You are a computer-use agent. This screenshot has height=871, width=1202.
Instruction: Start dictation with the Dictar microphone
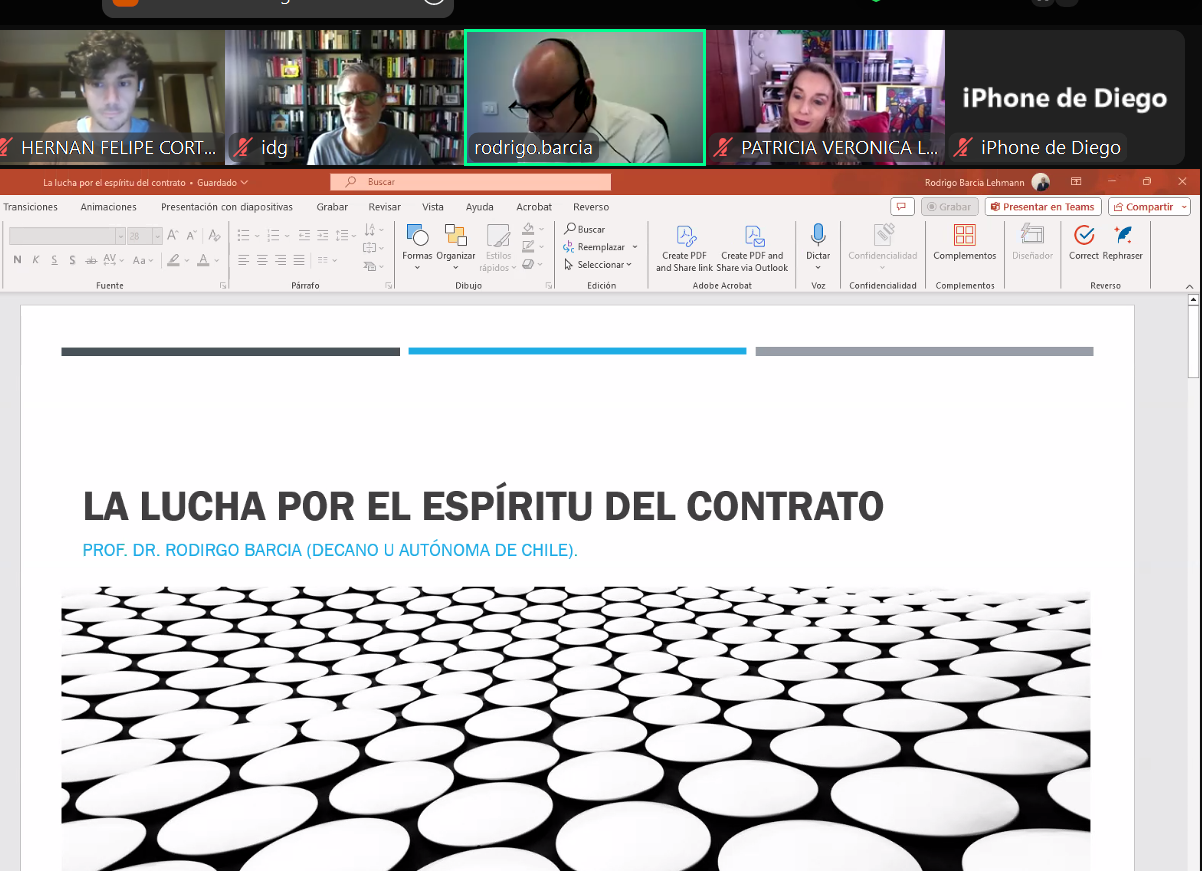(818, 236)
